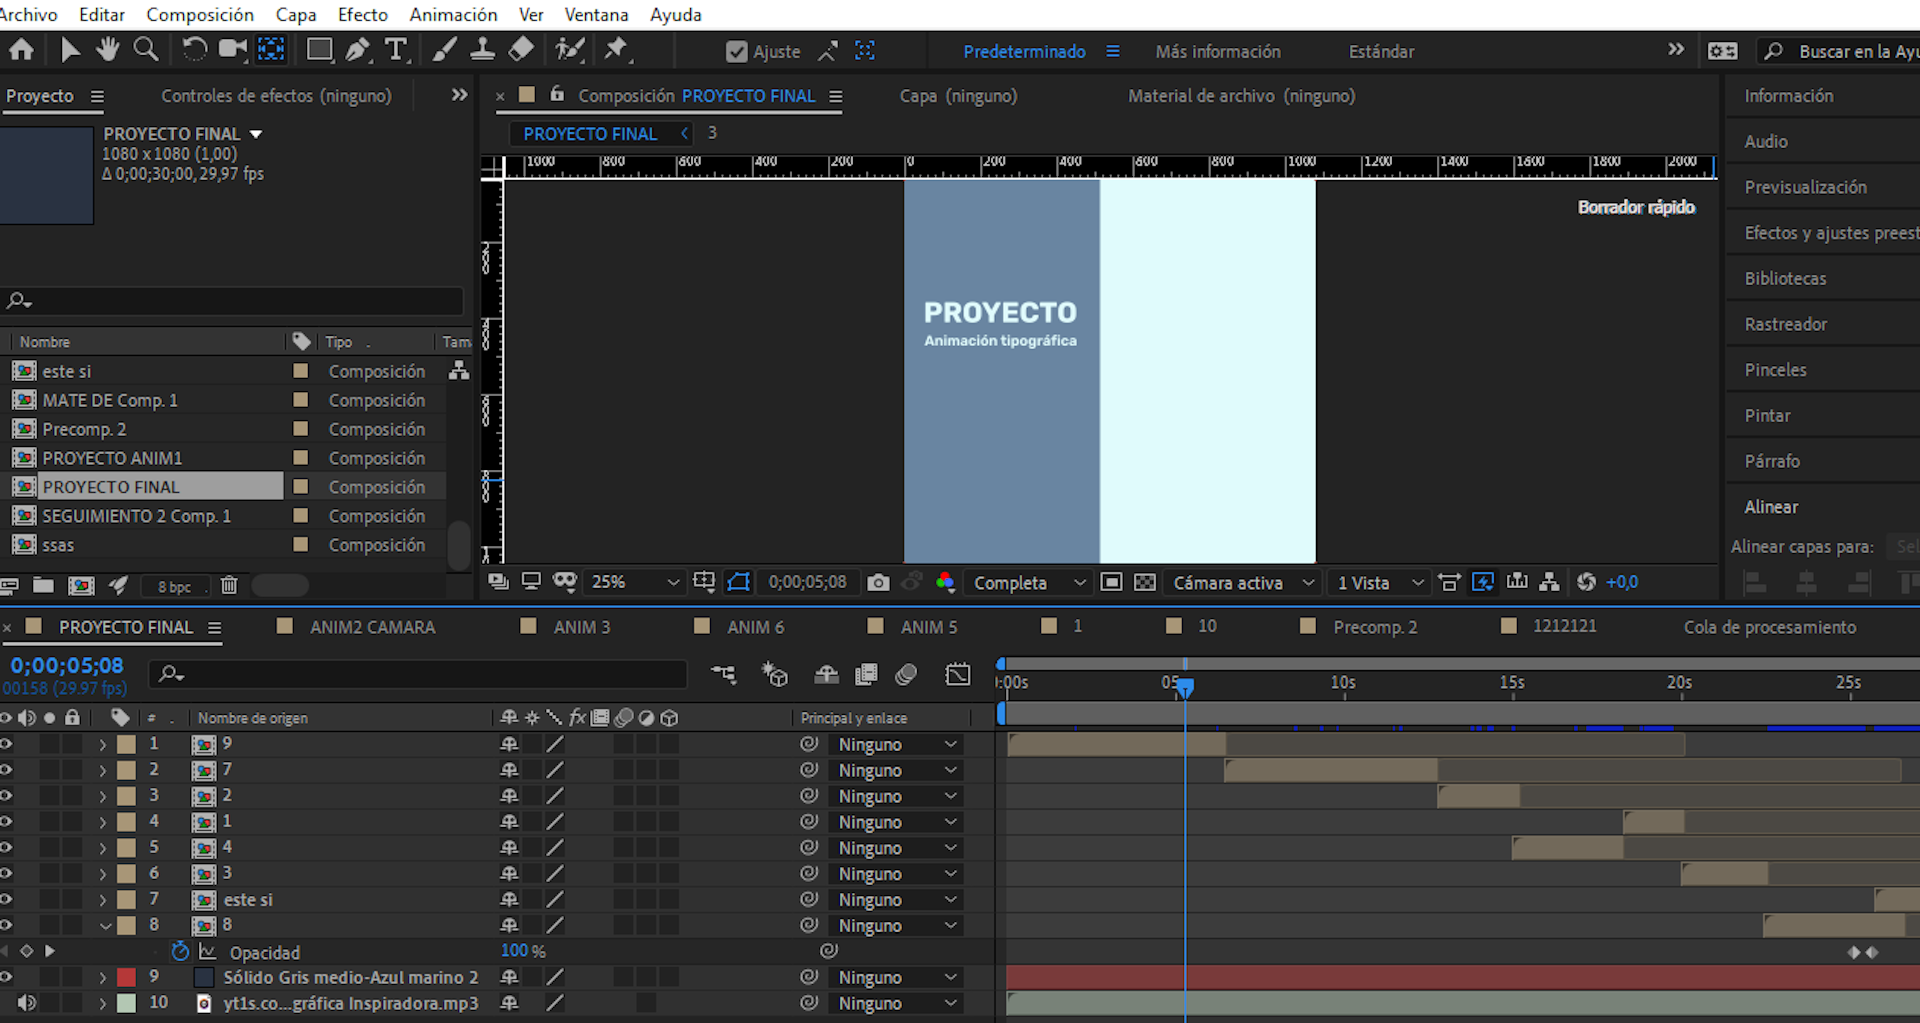
Task: Switch to the ANIM2 CAMARA timeline tab
Action: (x=372, y=627)
